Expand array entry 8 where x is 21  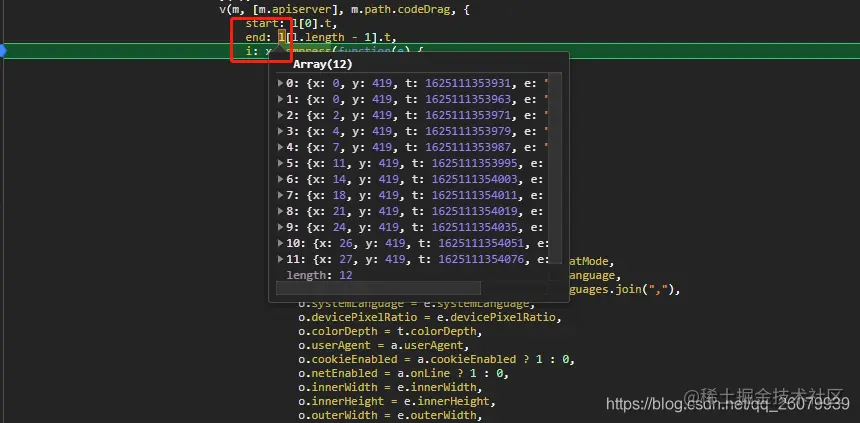[x=281, y=211]
